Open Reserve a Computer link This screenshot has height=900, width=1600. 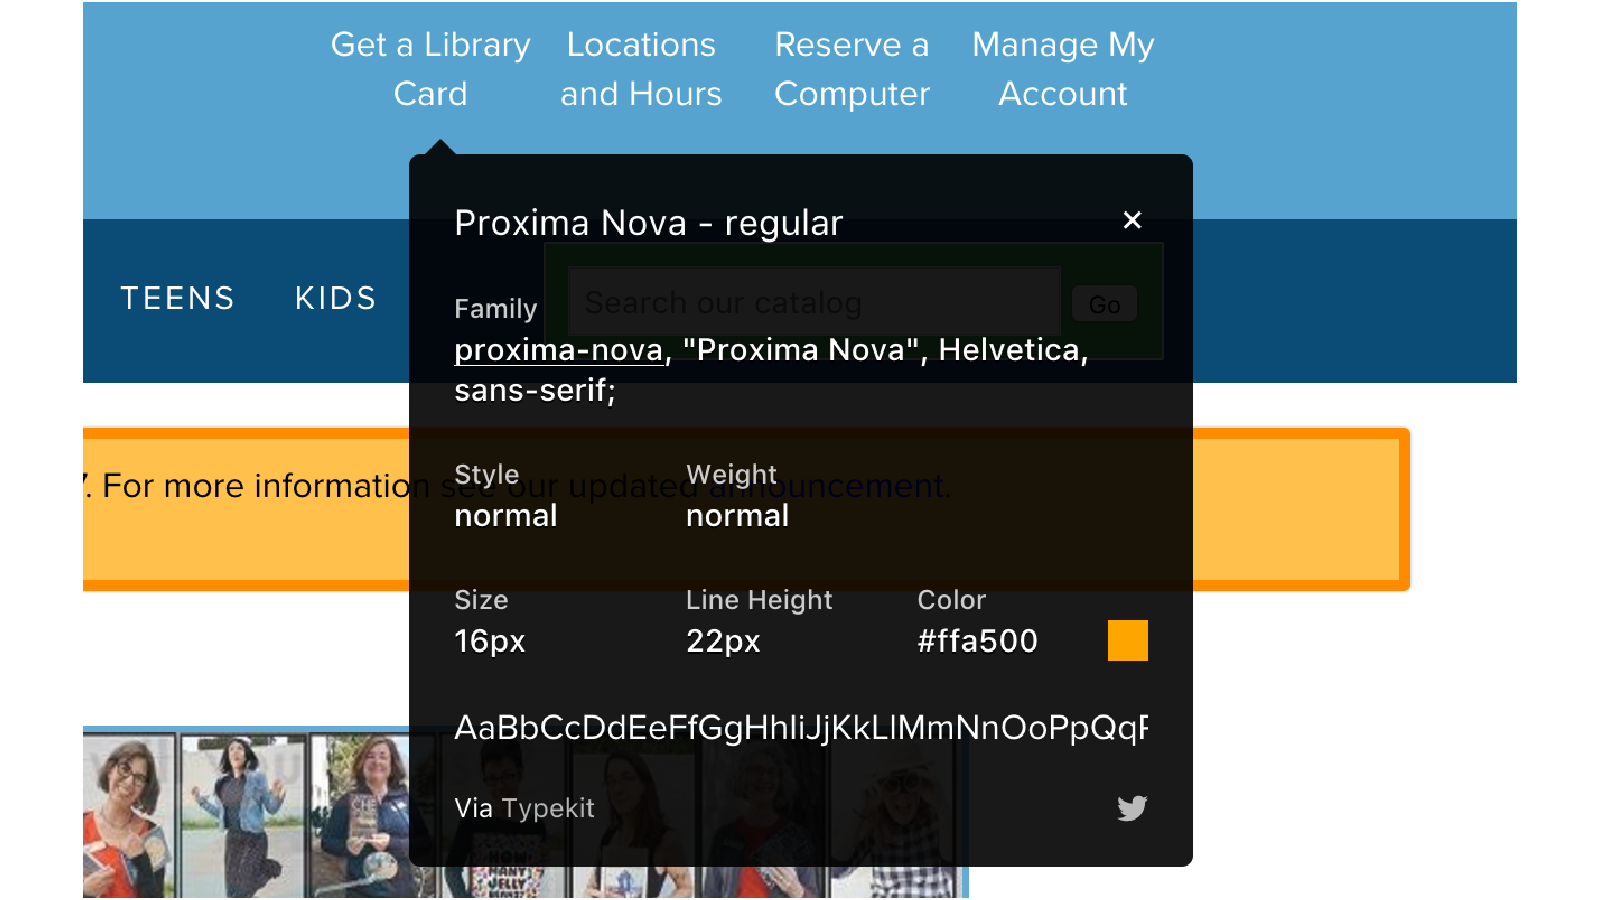click(x=852, y=69)
